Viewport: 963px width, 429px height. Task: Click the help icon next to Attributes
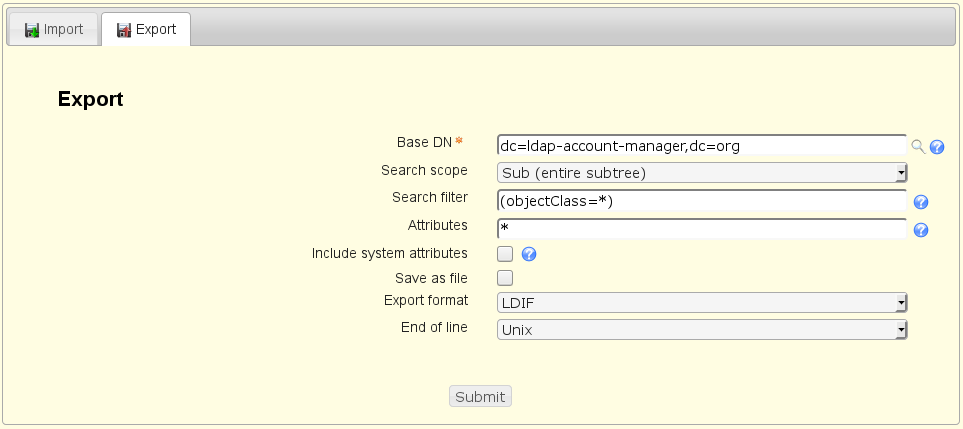[921, 230]
